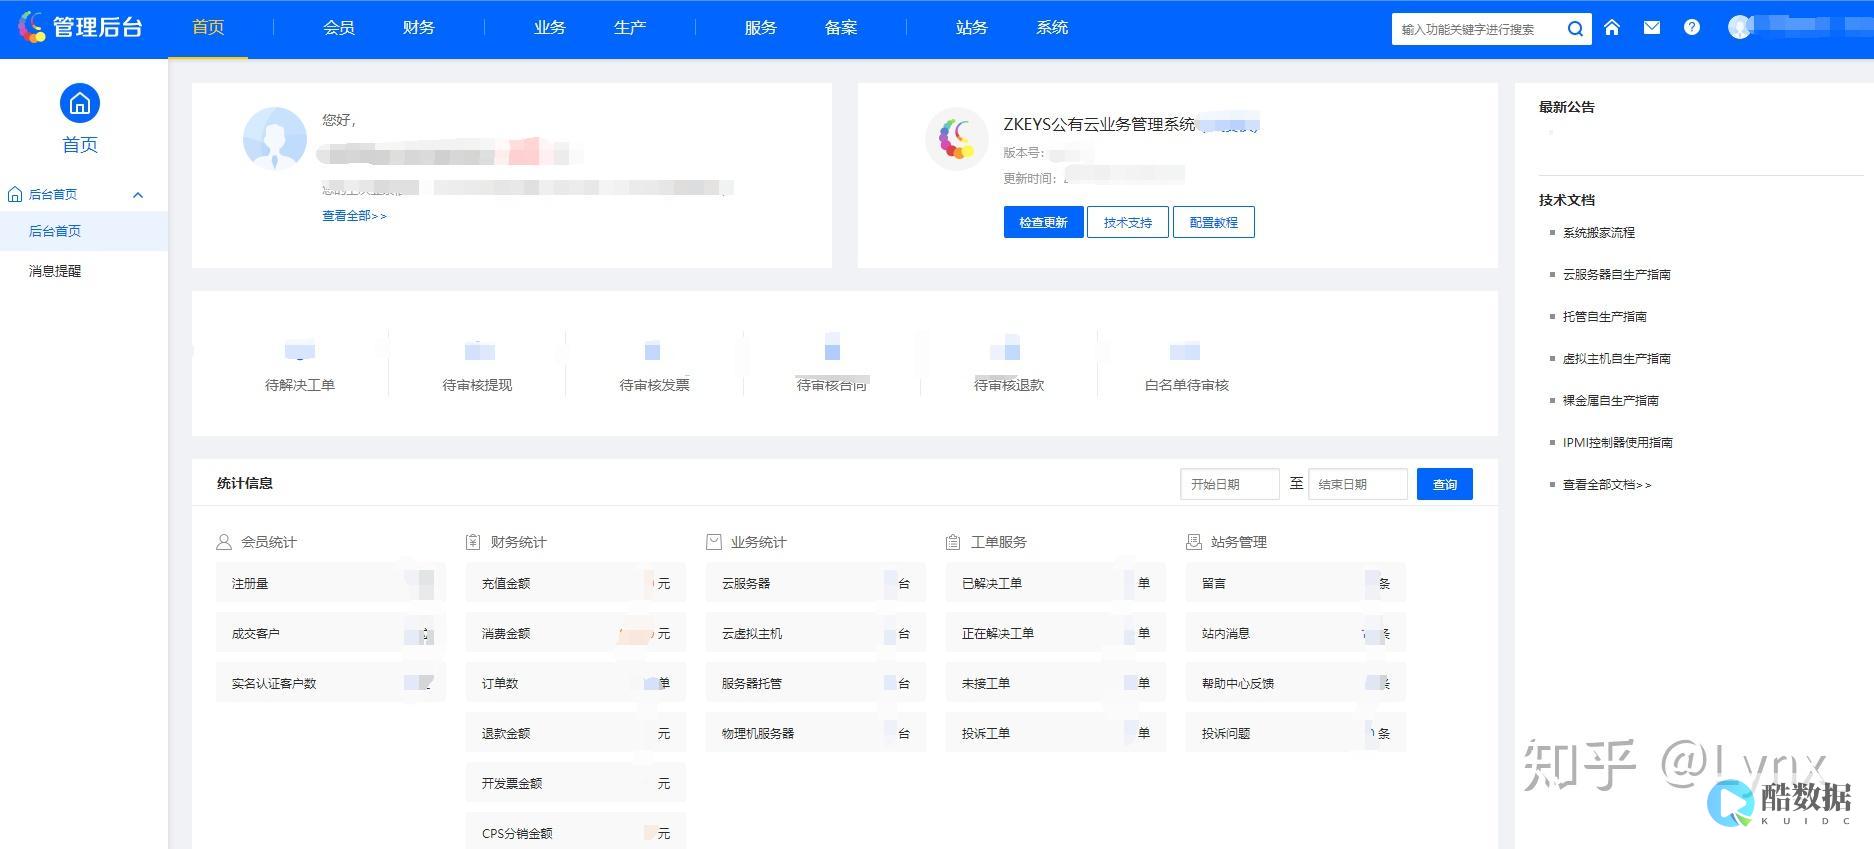Select 后台首页 in the sidebar
Image resolution: width=1874 pixels, height=849 pixels.
pyautogui.click(x=84, y=231)
